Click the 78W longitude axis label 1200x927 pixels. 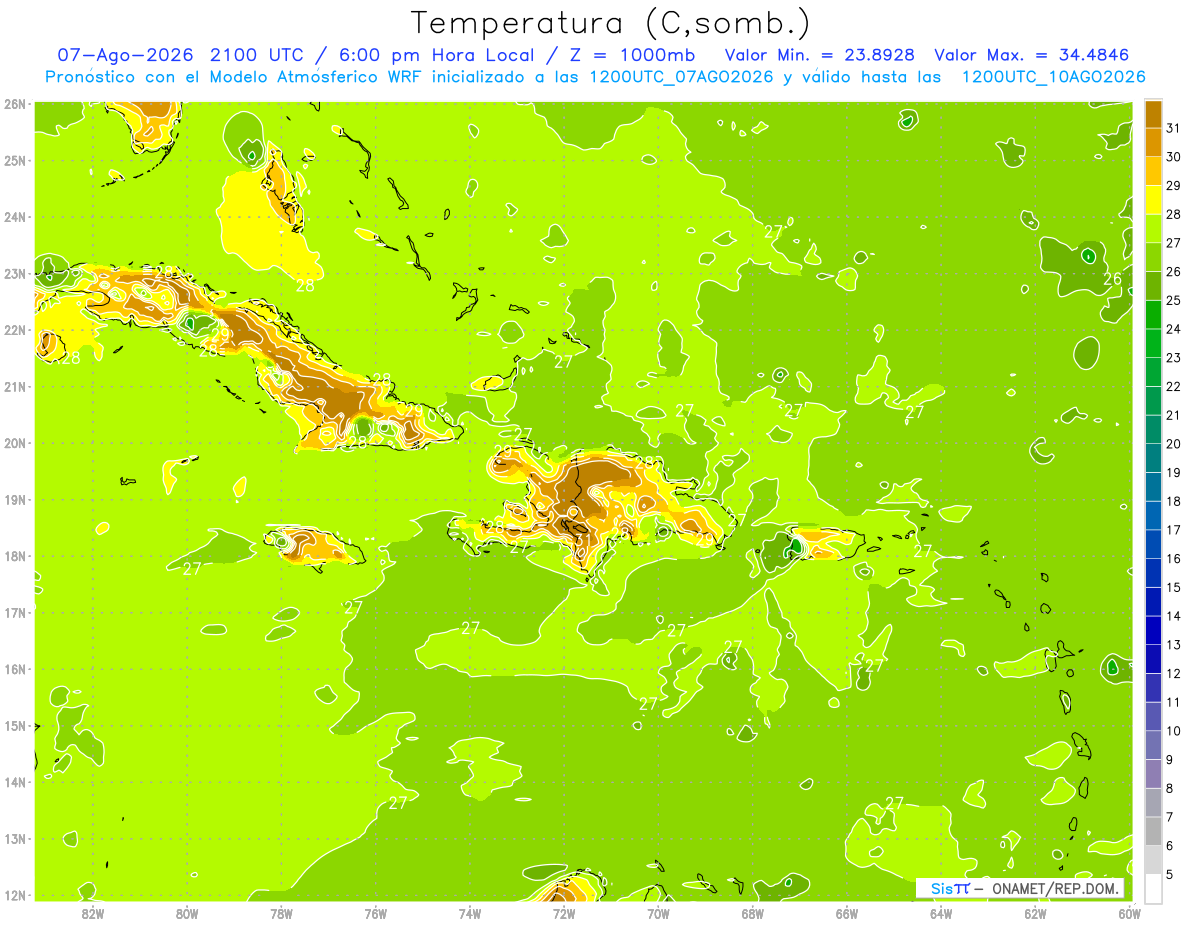[x=281, y=913]
